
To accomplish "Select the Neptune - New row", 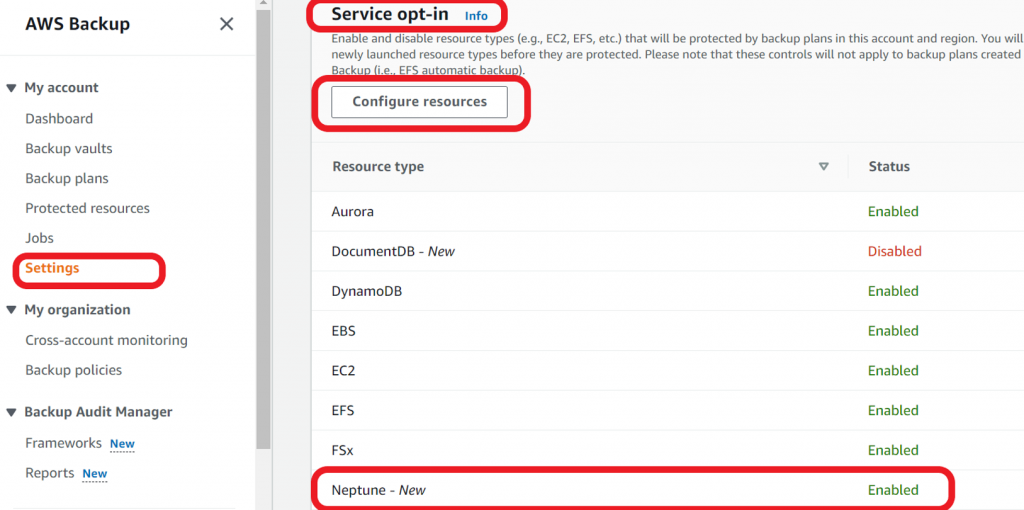I will (667, 490).
